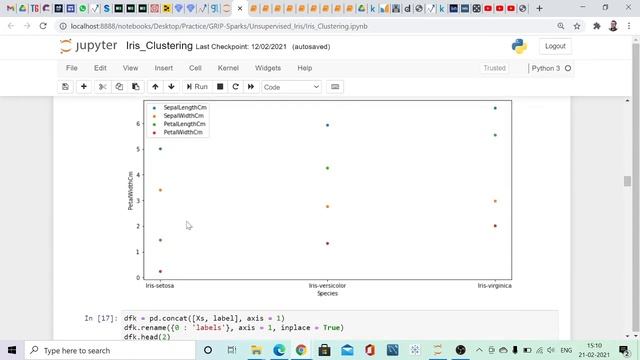Click the Logout button
Viewport: 640px width, 360px height.
click(x=555, y=46)
